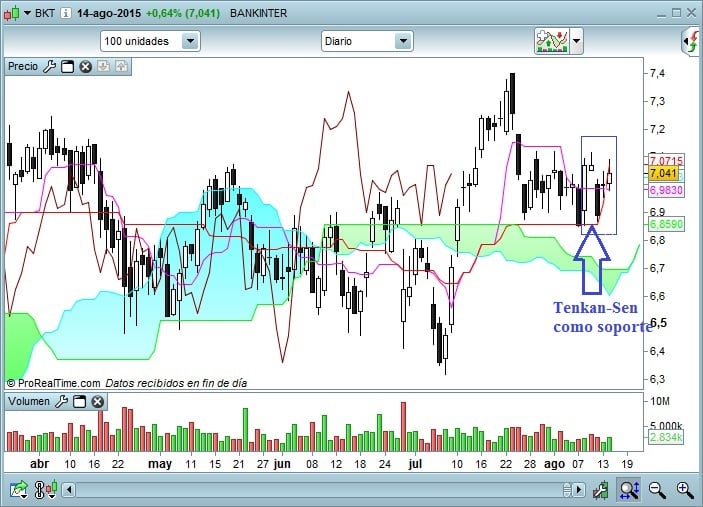Screen dimensions: 703x507
Task: Click the 'jun' month label on time axis
Action: tap(282, 464)
